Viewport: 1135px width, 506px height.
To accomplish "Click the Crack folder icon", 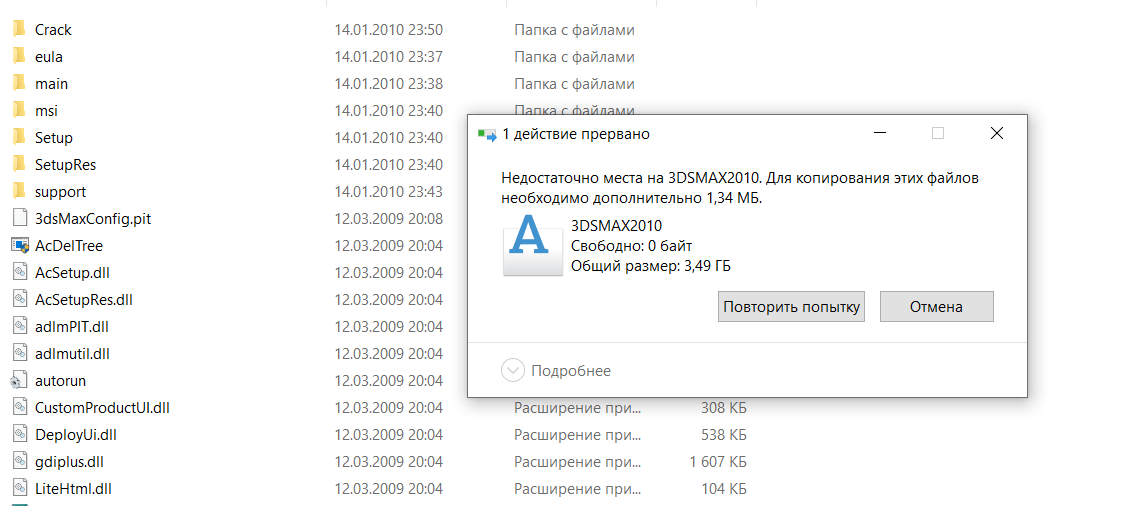I will (18, 30).
